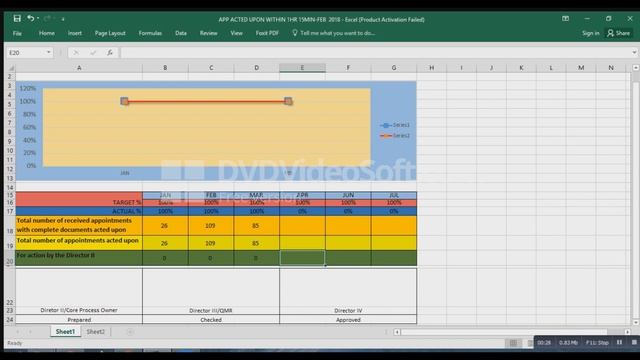
Task: Click the 100% axis label in chart
Action: tap(28, 101)
